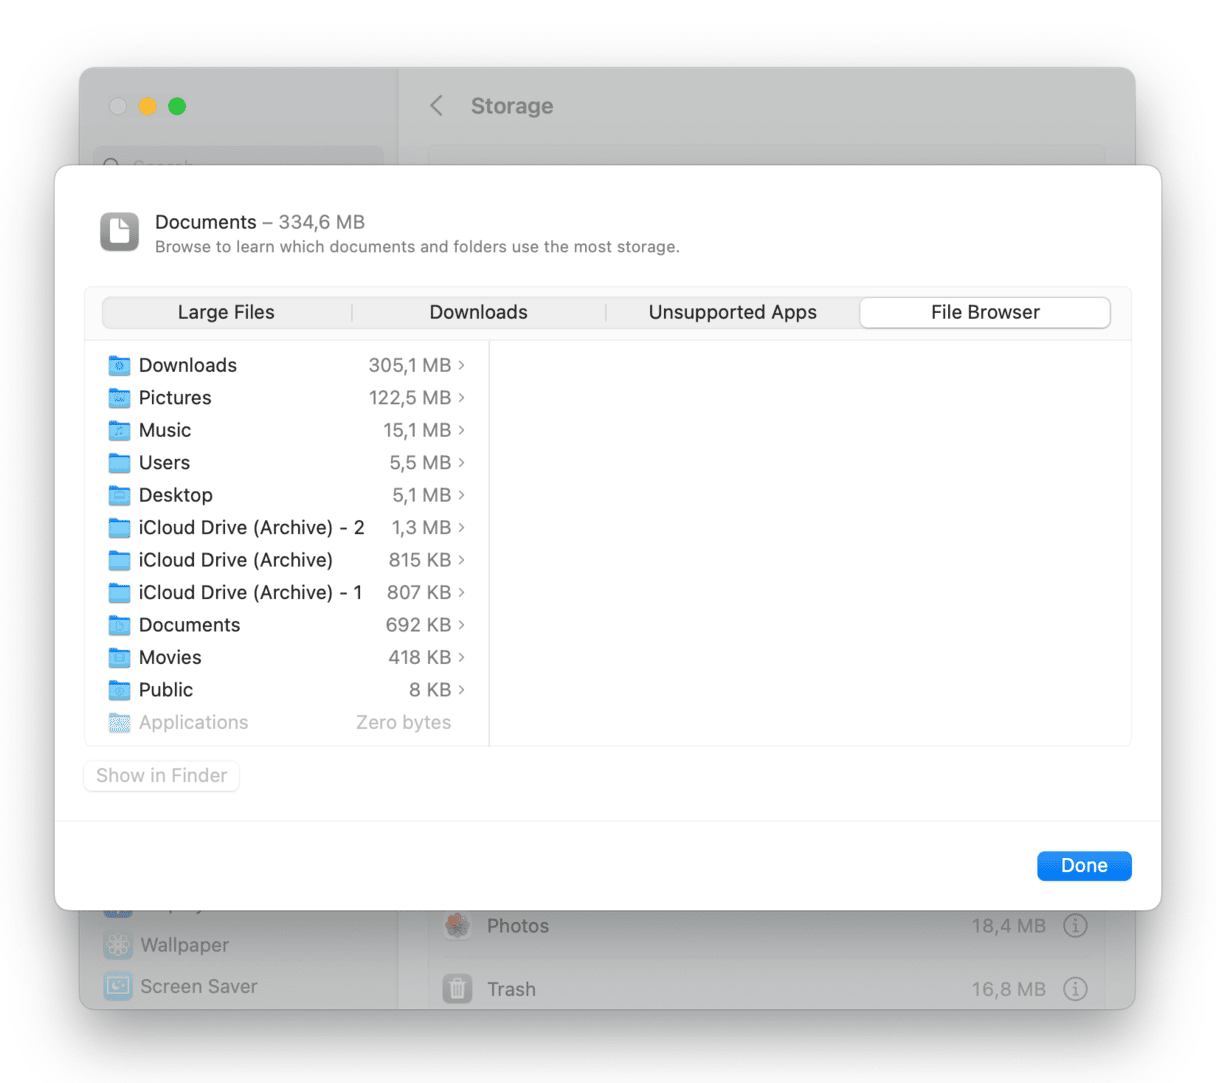Expand the Downloads folder chevron
Viewport: 1216px width, 1083px height.
tap(461, 366)
